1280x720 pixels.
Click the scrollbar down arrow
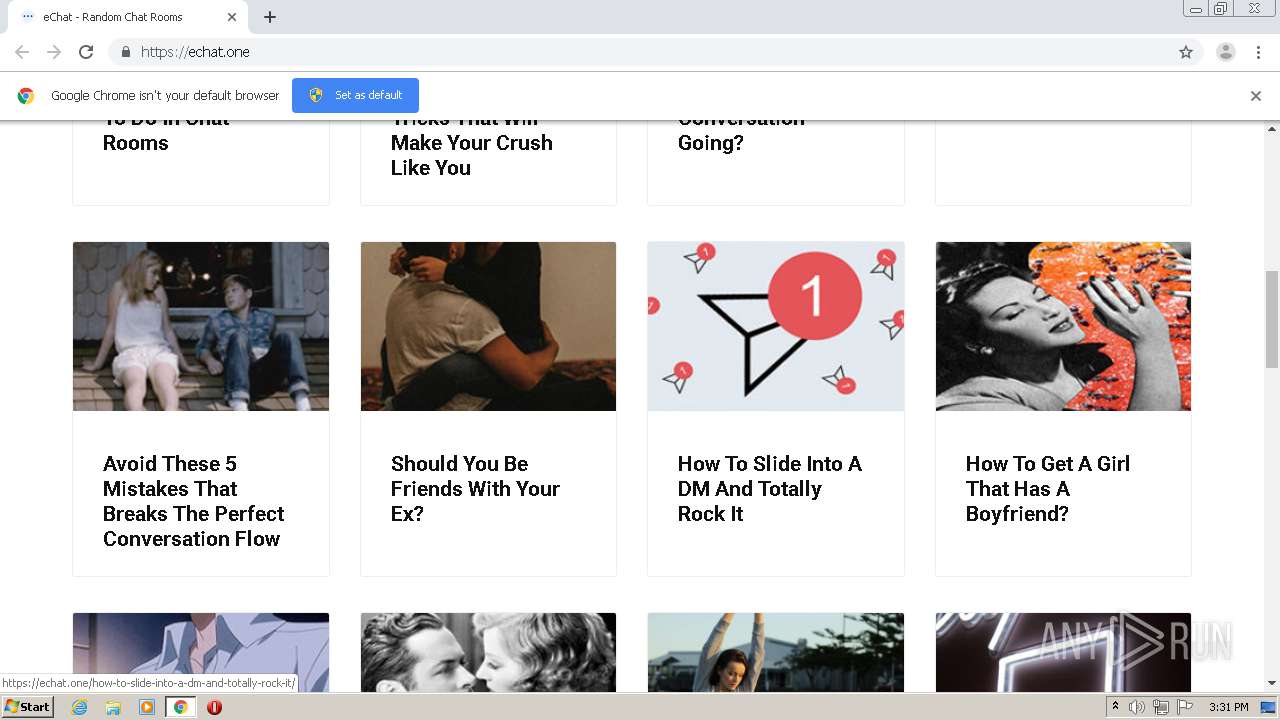[1272, 683]
